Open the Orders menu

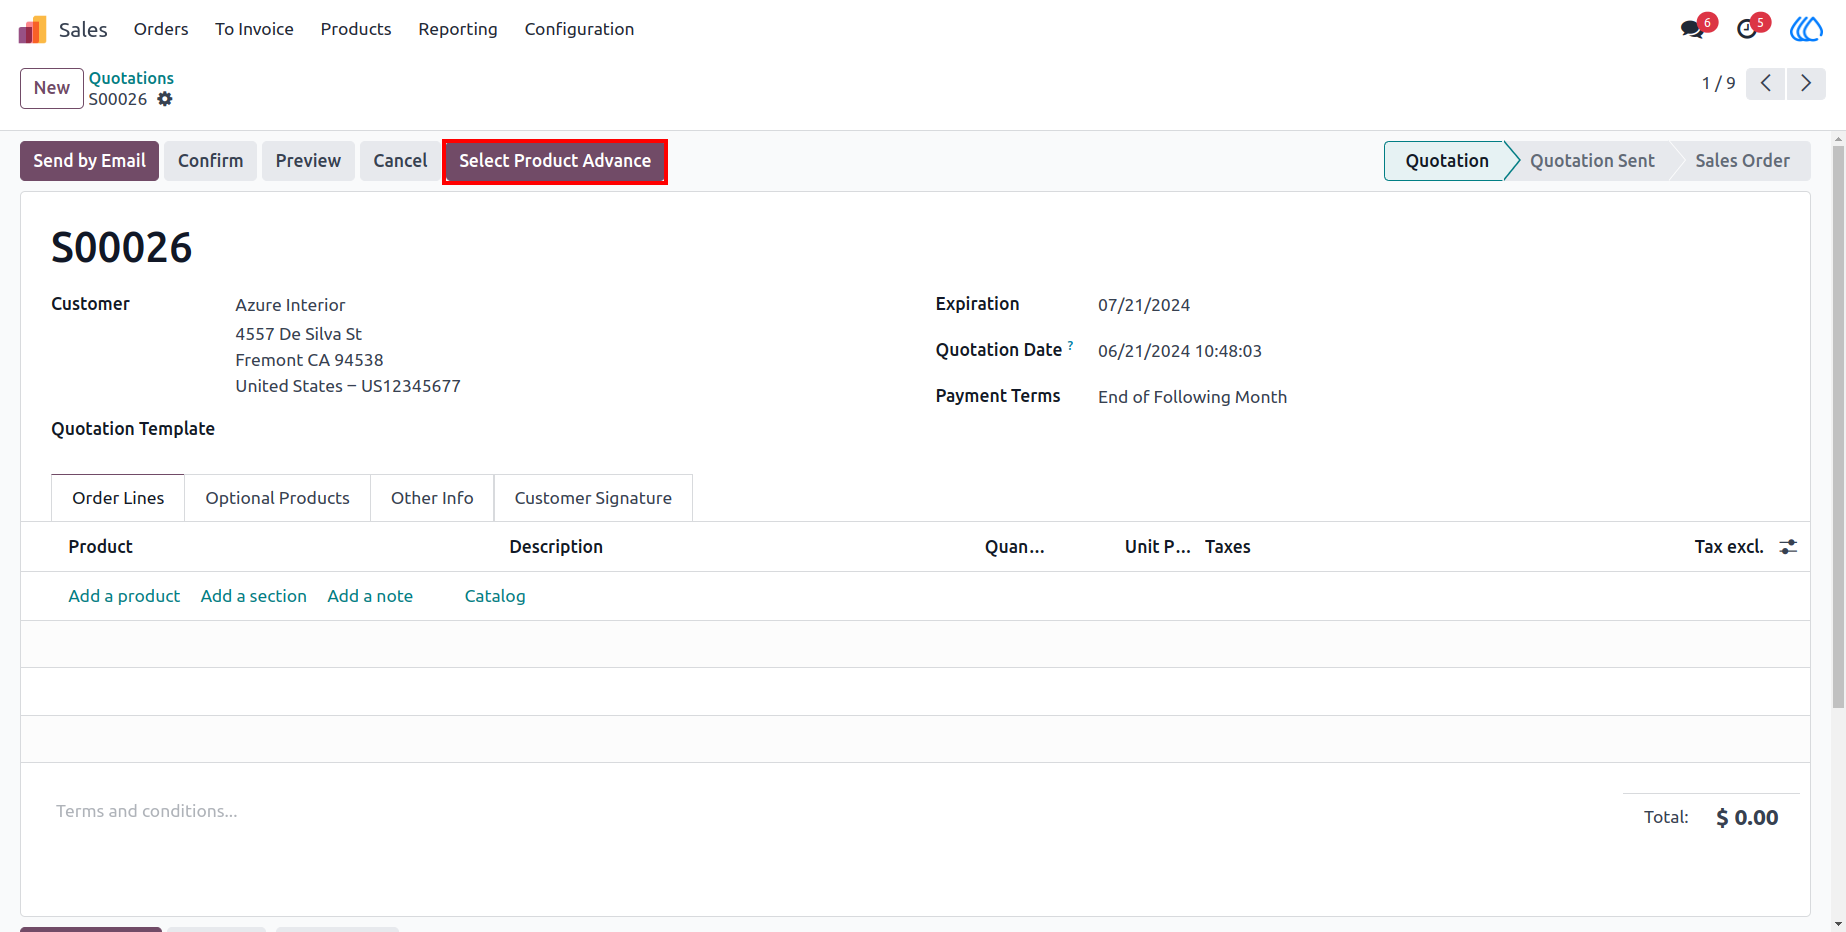coord(161,29)
